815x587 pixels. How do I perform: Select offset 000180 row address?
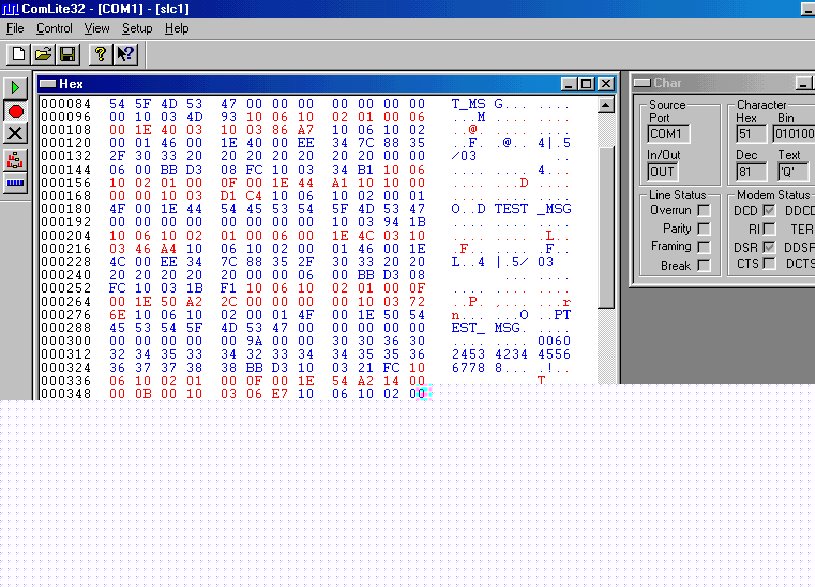66,209
